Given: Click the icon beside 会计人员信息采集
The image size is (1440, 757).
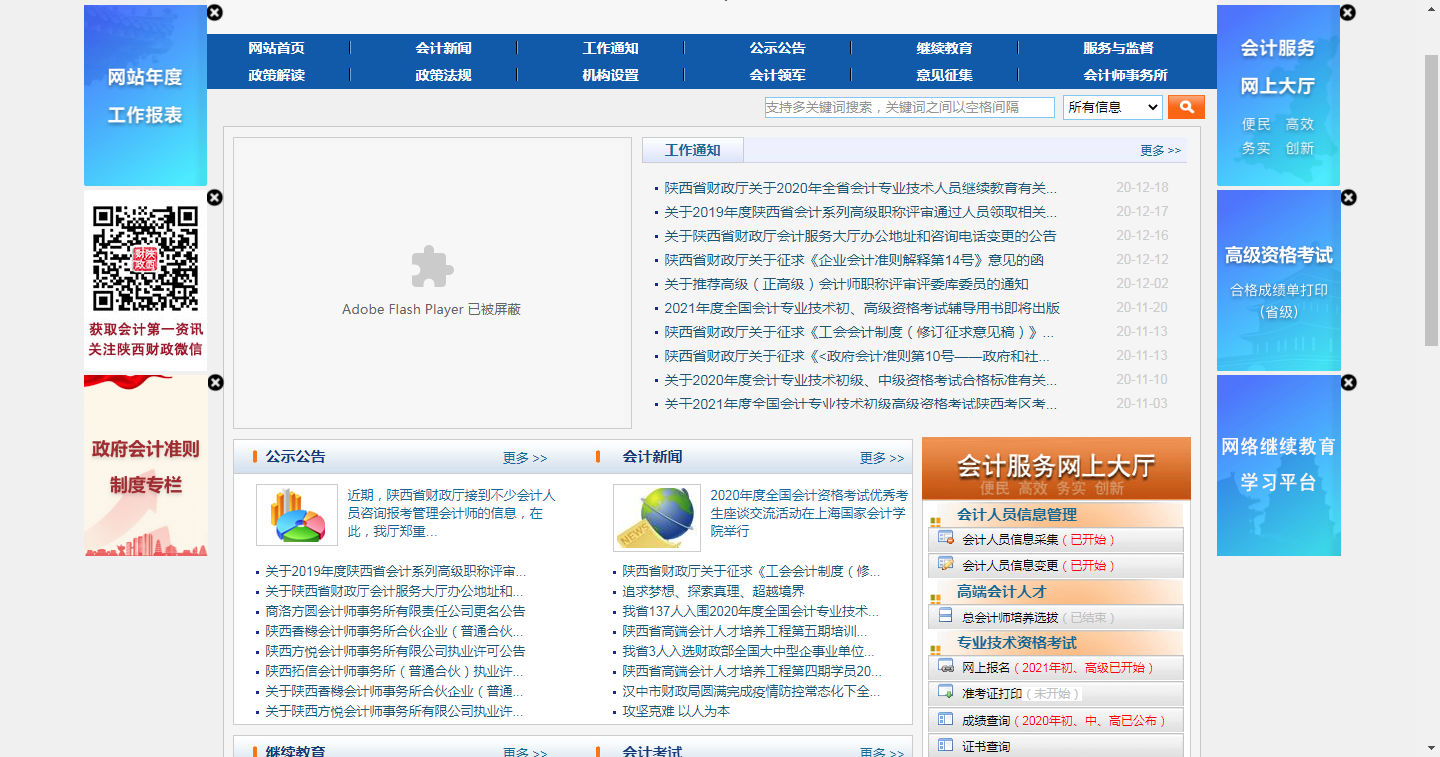Looking at the screenshot, I should pyautogui.click(x=945, y=538).
